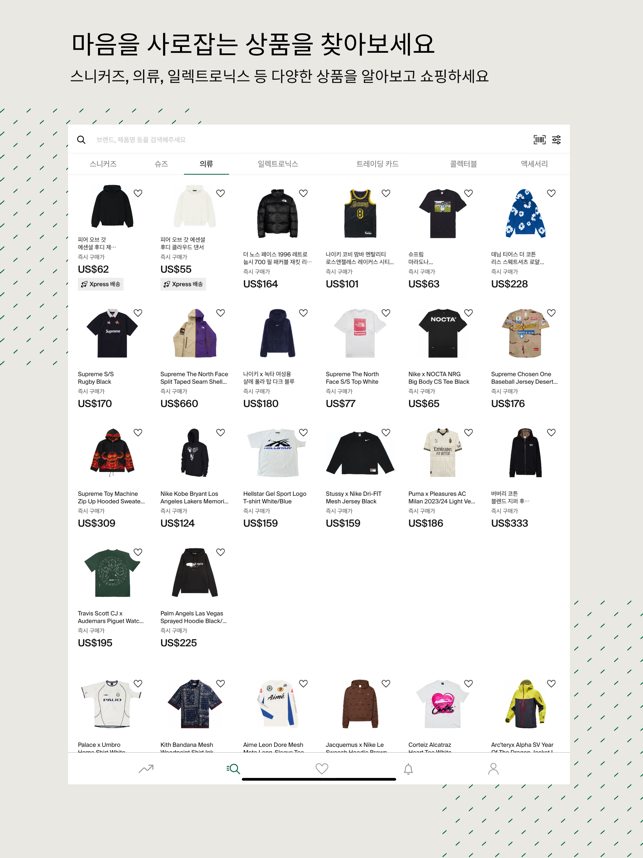Favorite the Nike x NOCTA Tee Black
This screenshot has width=643, height=858.
pyautogui.click(x=468, y=313)
